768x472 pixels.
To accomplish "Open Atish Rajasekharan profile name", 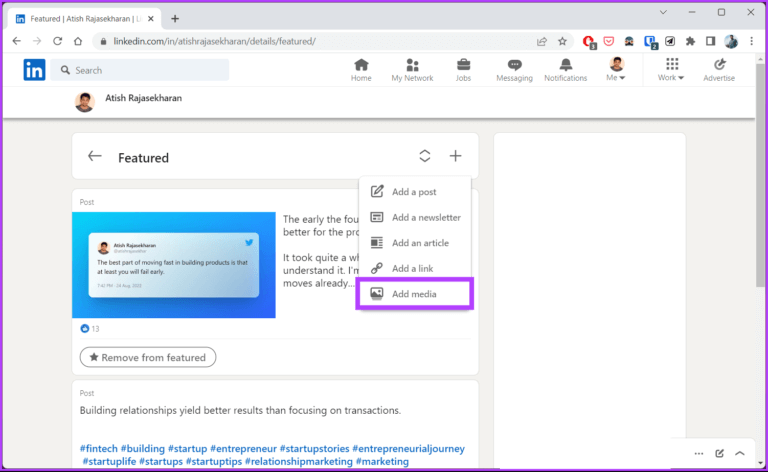I will click(x=144, y=98).
